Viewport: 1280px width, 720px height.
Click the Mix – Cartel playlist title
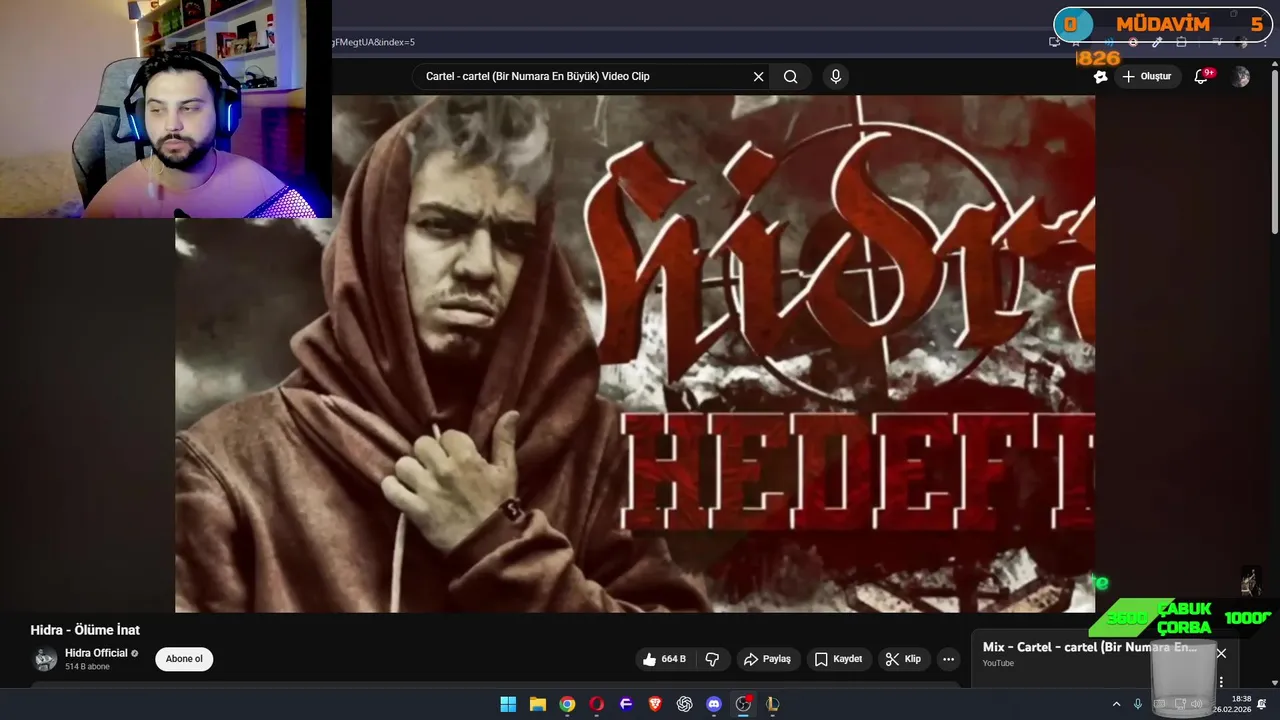[1090, 647]
